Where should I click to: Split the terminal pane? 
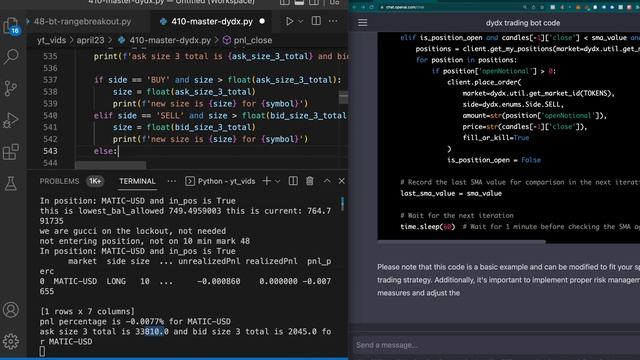coord(293,181)
